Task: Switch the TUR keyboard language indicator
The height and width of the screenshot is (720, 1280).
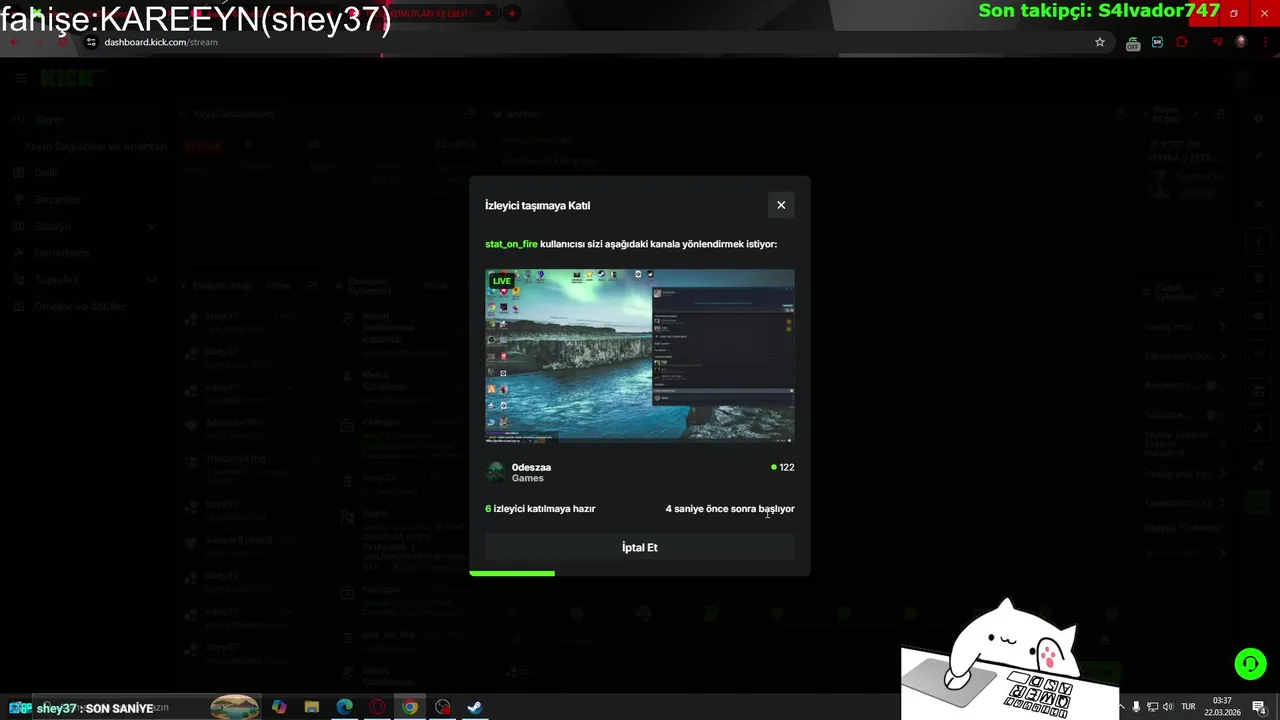Action: (x=1189, y=707)
